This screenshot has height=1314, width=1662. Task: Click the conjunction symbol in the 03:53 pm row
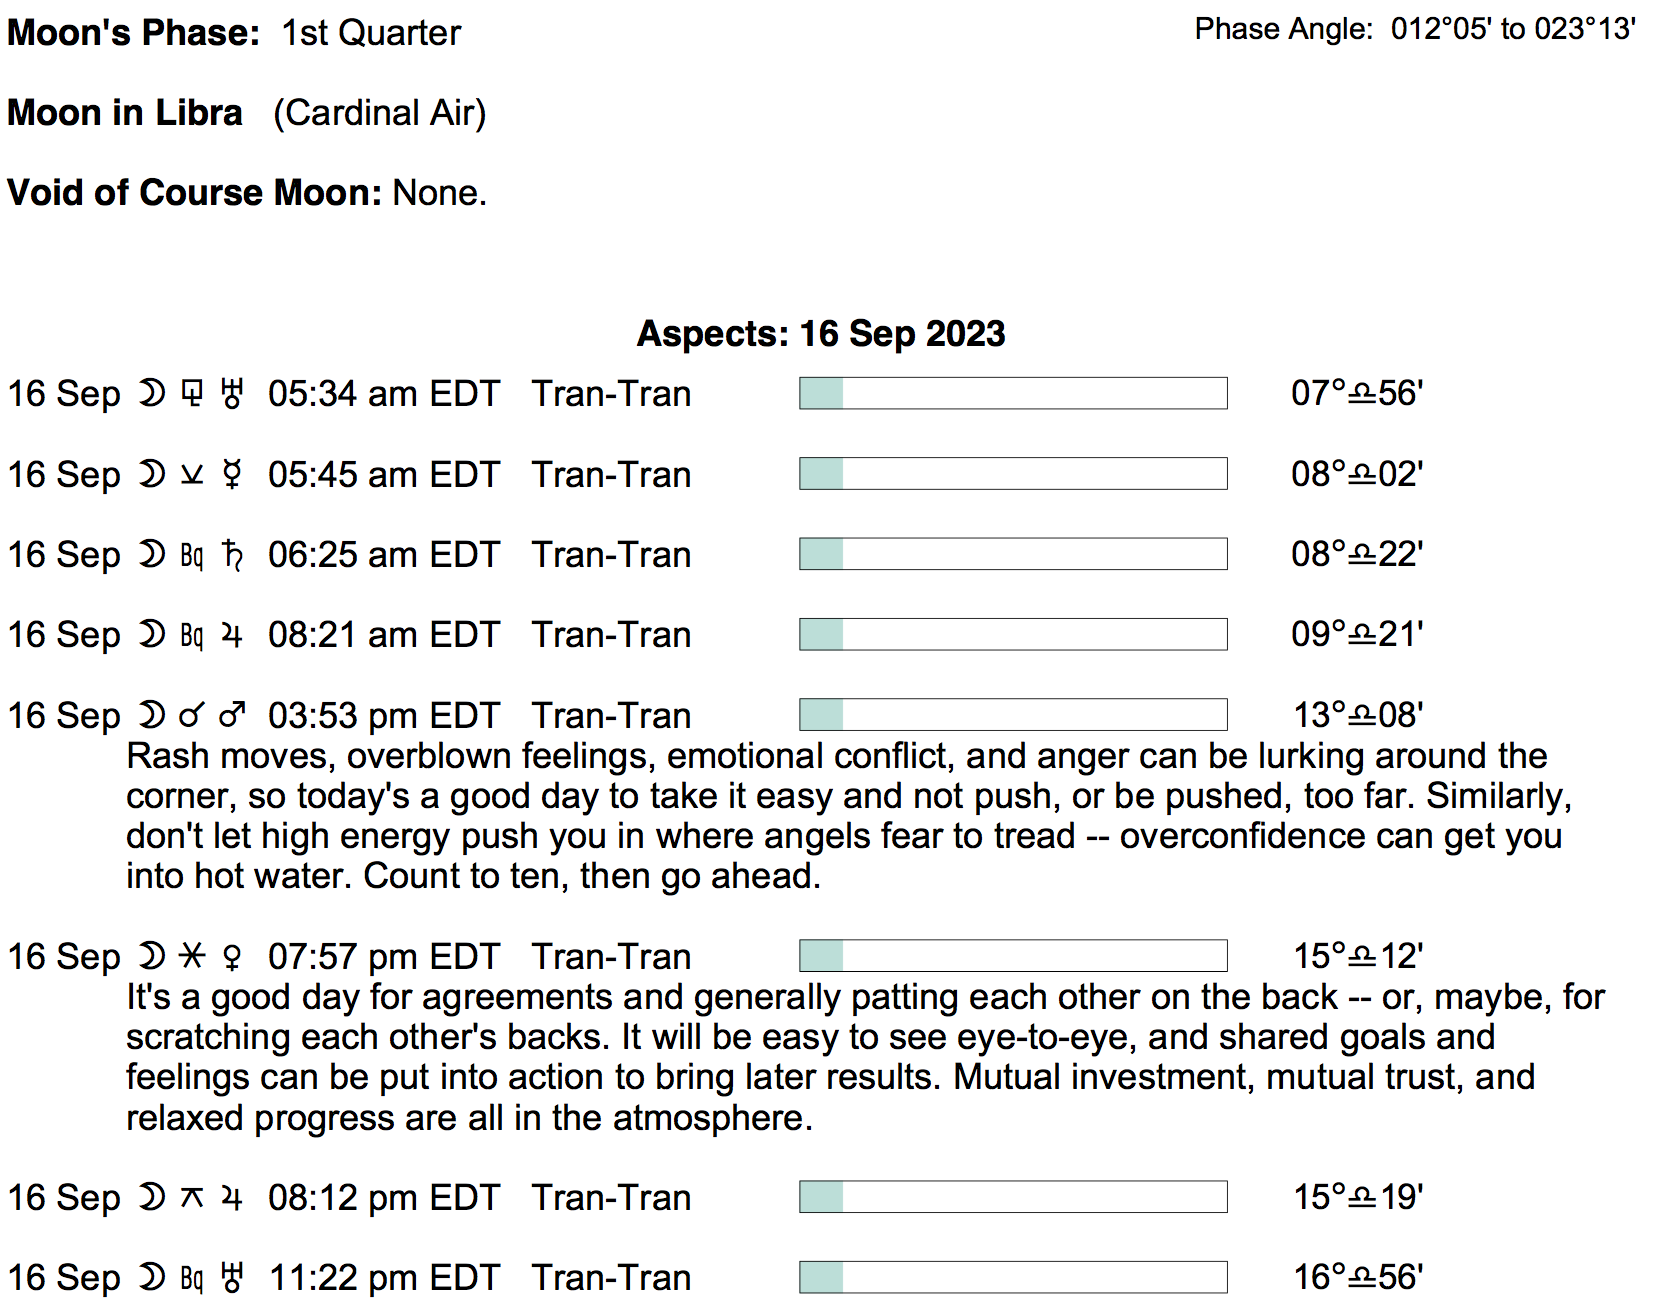191,715
